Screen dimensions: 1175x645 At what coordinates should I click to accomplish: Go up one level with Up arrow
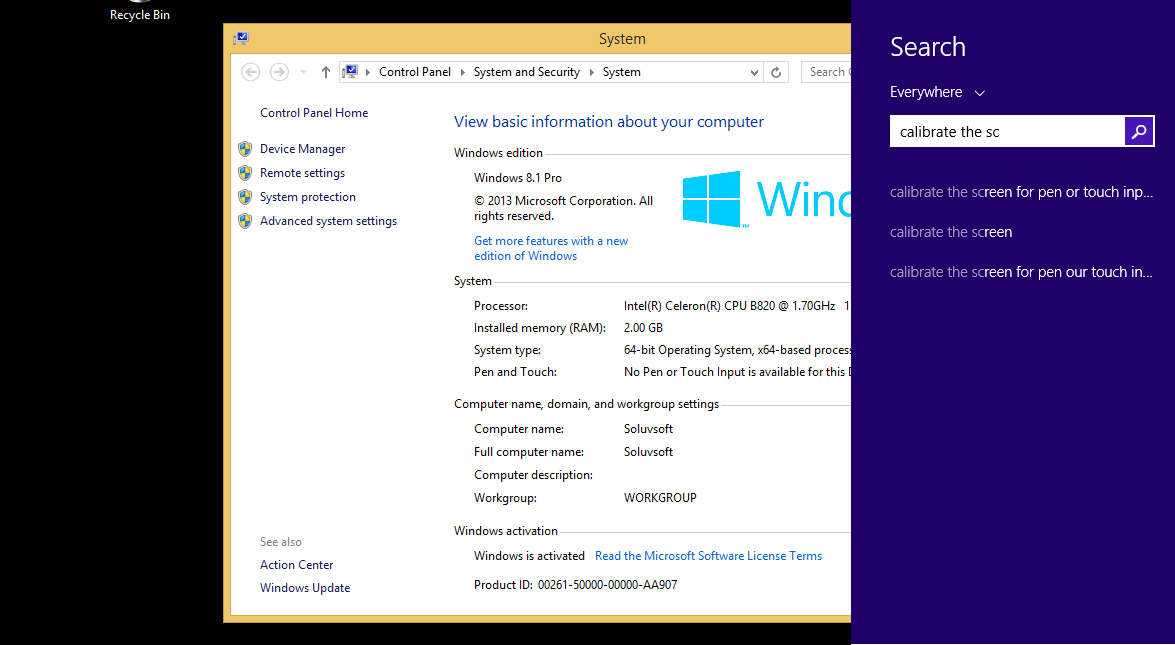[325, 72]
